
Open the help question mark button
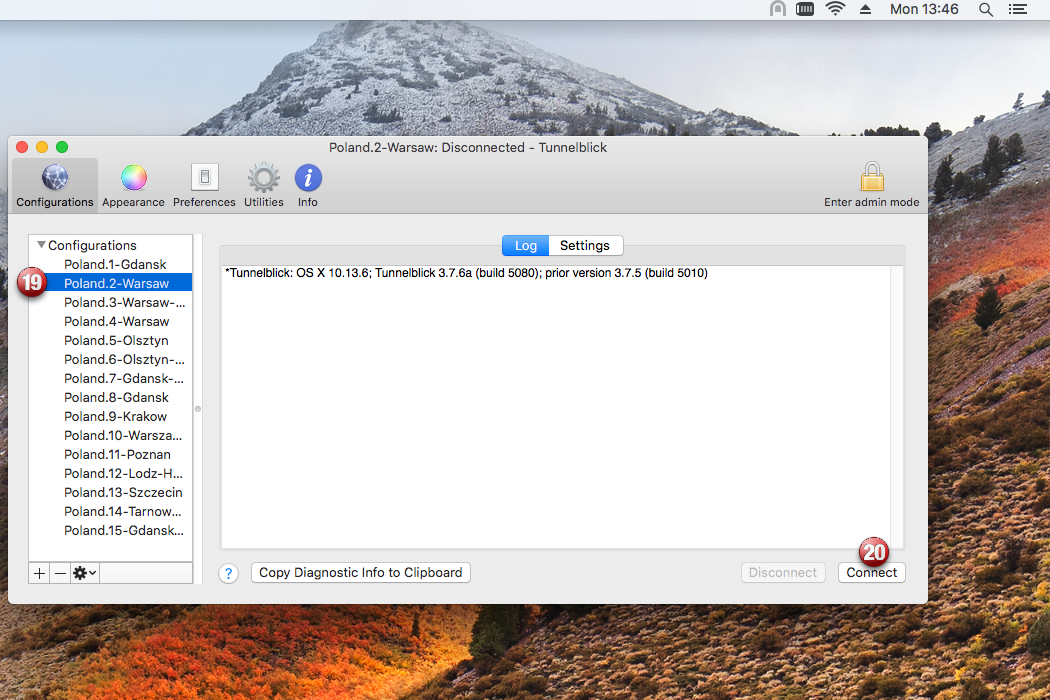[x=228, y=573]
